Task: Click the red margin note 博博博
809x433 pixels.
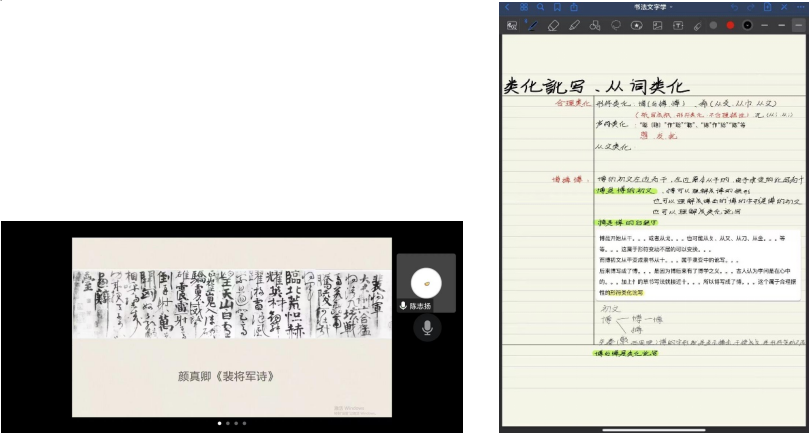Action: point(570,180)
